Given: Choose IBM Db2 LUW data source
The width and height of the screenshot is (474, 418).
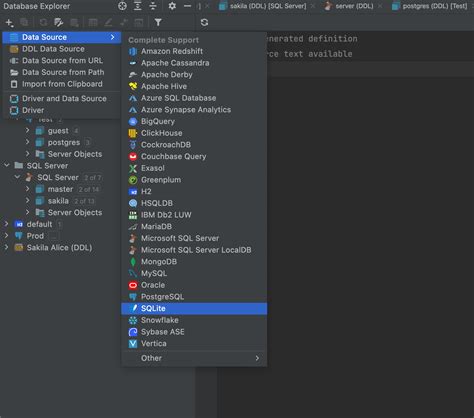Looking at the screenshot, I should (194, 215).
